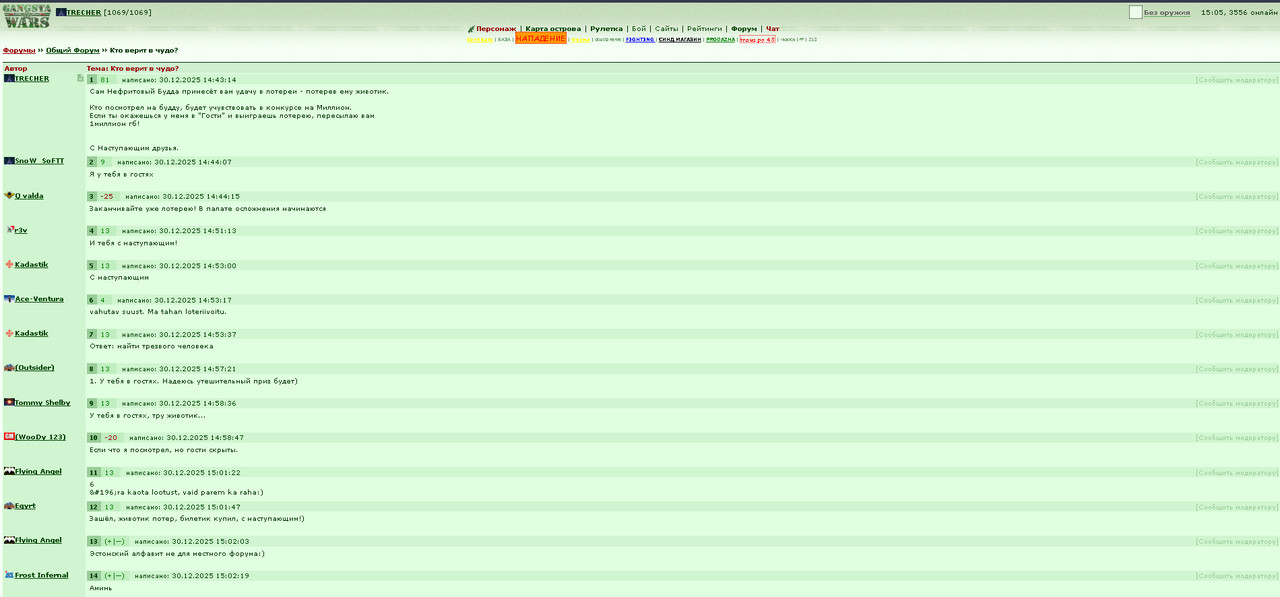
Task: Click the -20 rating on post 10
Action: (111, 438)
